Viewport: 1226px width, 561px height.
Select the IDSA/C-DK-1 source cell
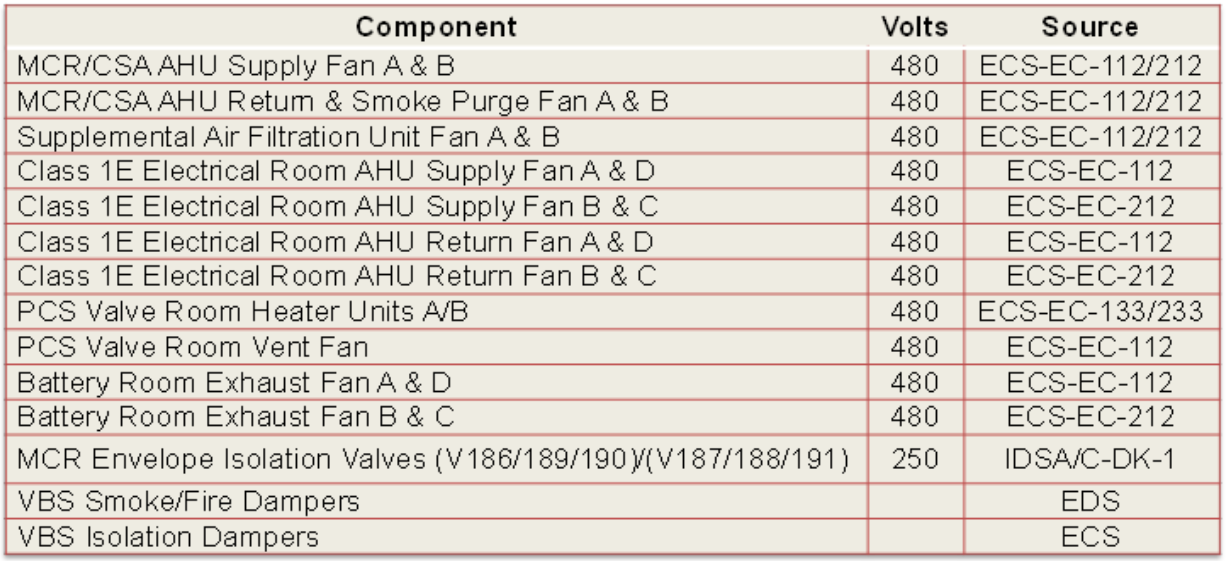(1090, 459)
